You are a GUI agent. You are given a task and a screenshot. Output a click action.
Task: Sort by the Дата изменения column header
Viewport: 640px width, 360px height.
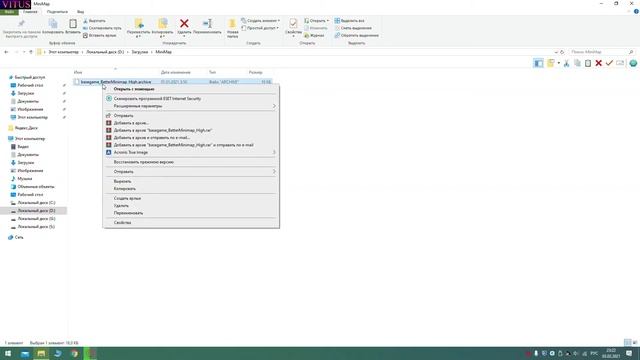click(x=176, y=72)
